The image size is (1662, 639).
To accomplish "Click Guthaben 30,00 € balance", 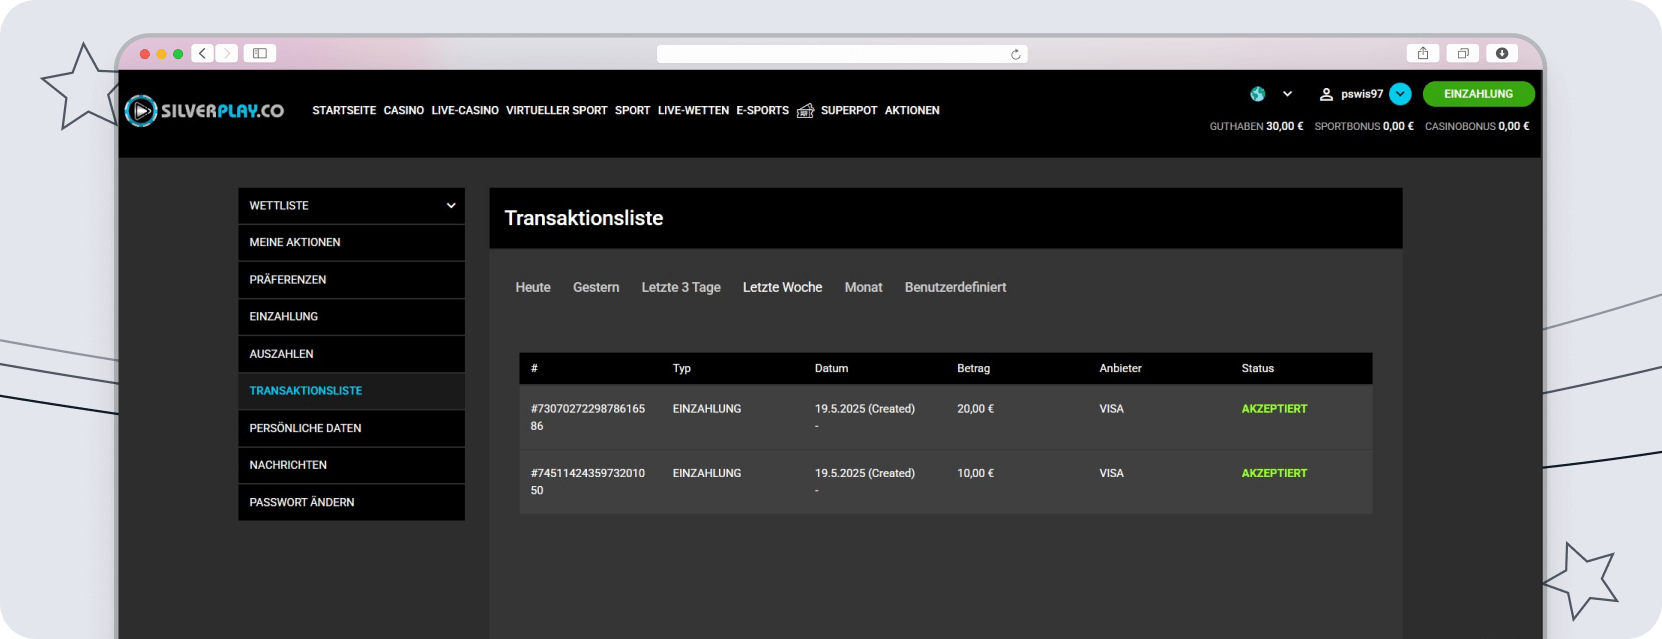I will coord(1256,126).
